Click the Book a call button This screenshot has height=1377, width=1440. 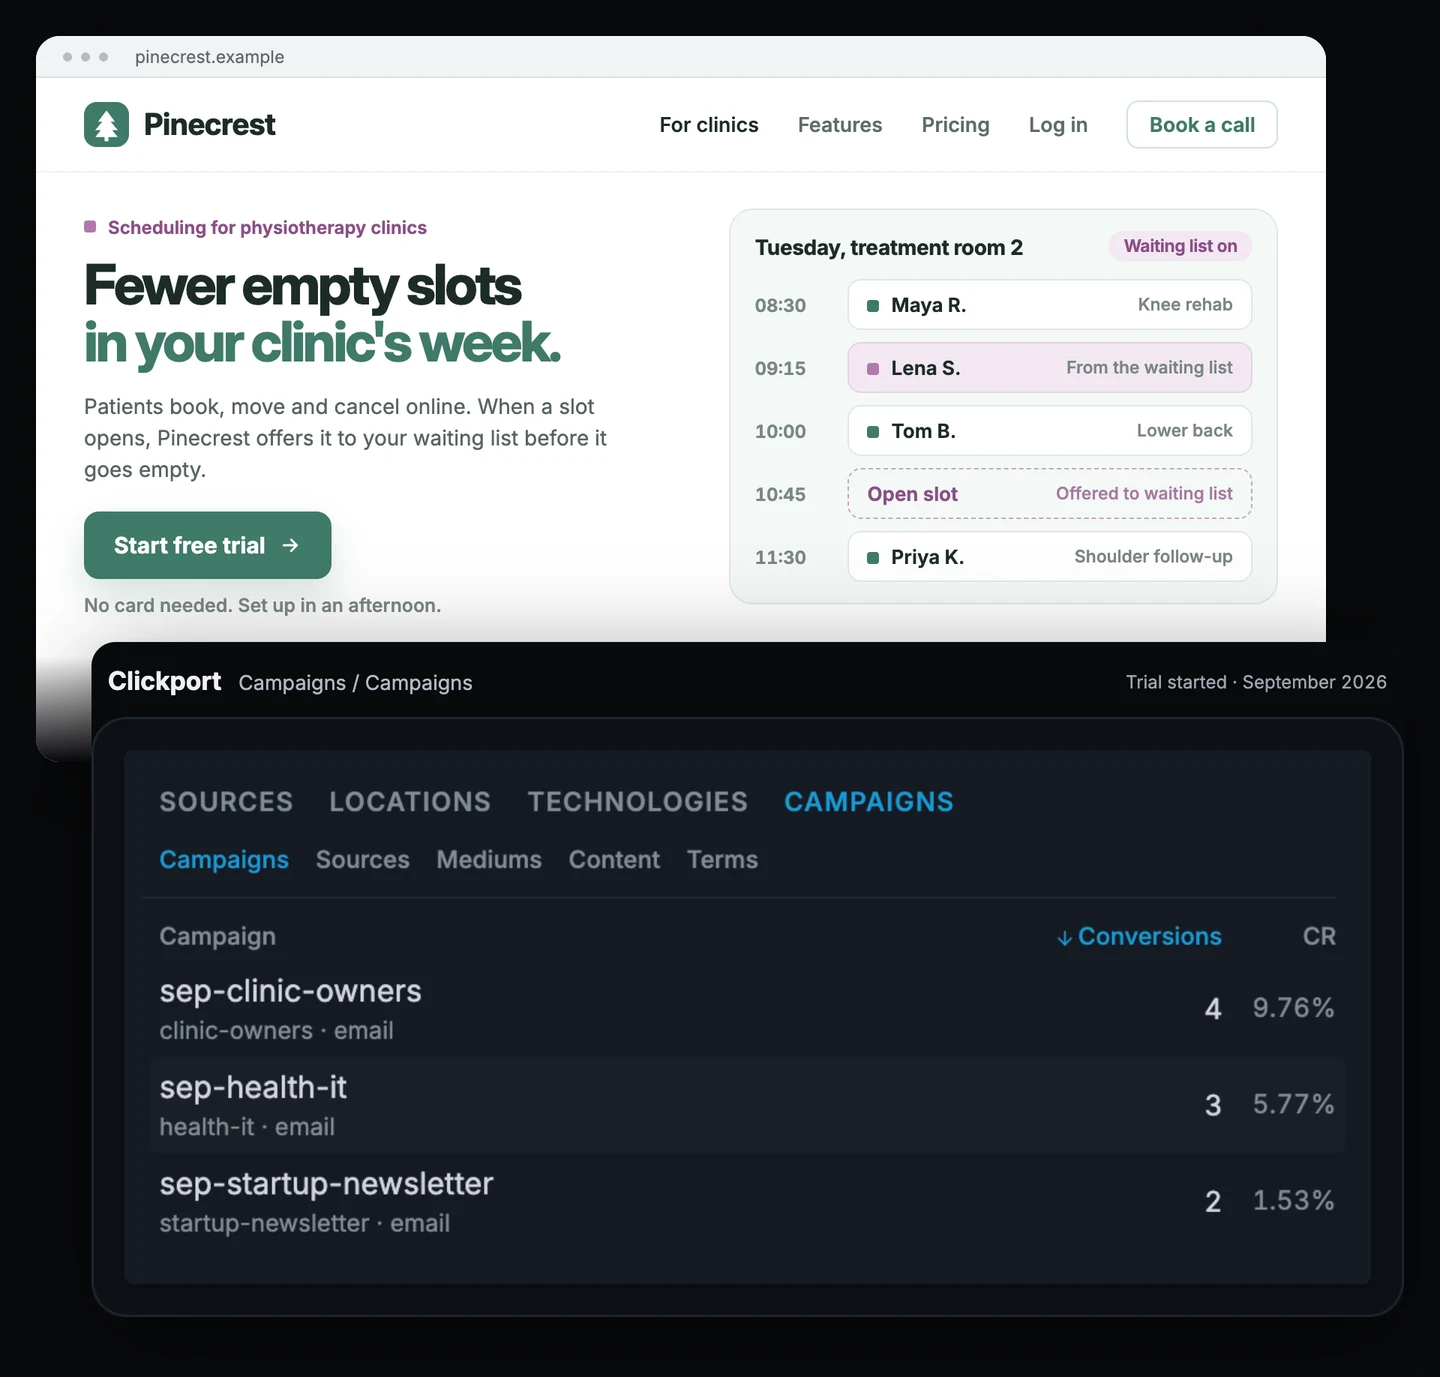point(1202,125)
